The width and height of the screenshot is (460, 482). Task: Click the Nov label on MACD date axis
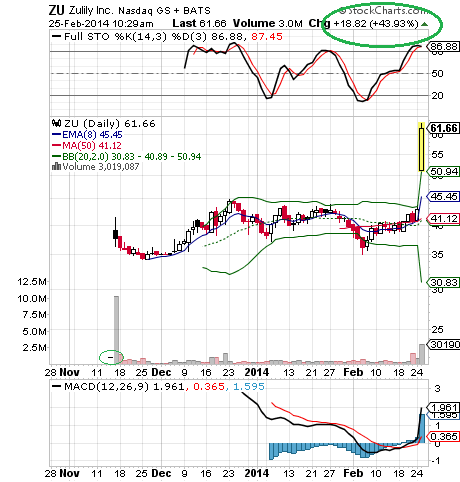click(69, 473)
